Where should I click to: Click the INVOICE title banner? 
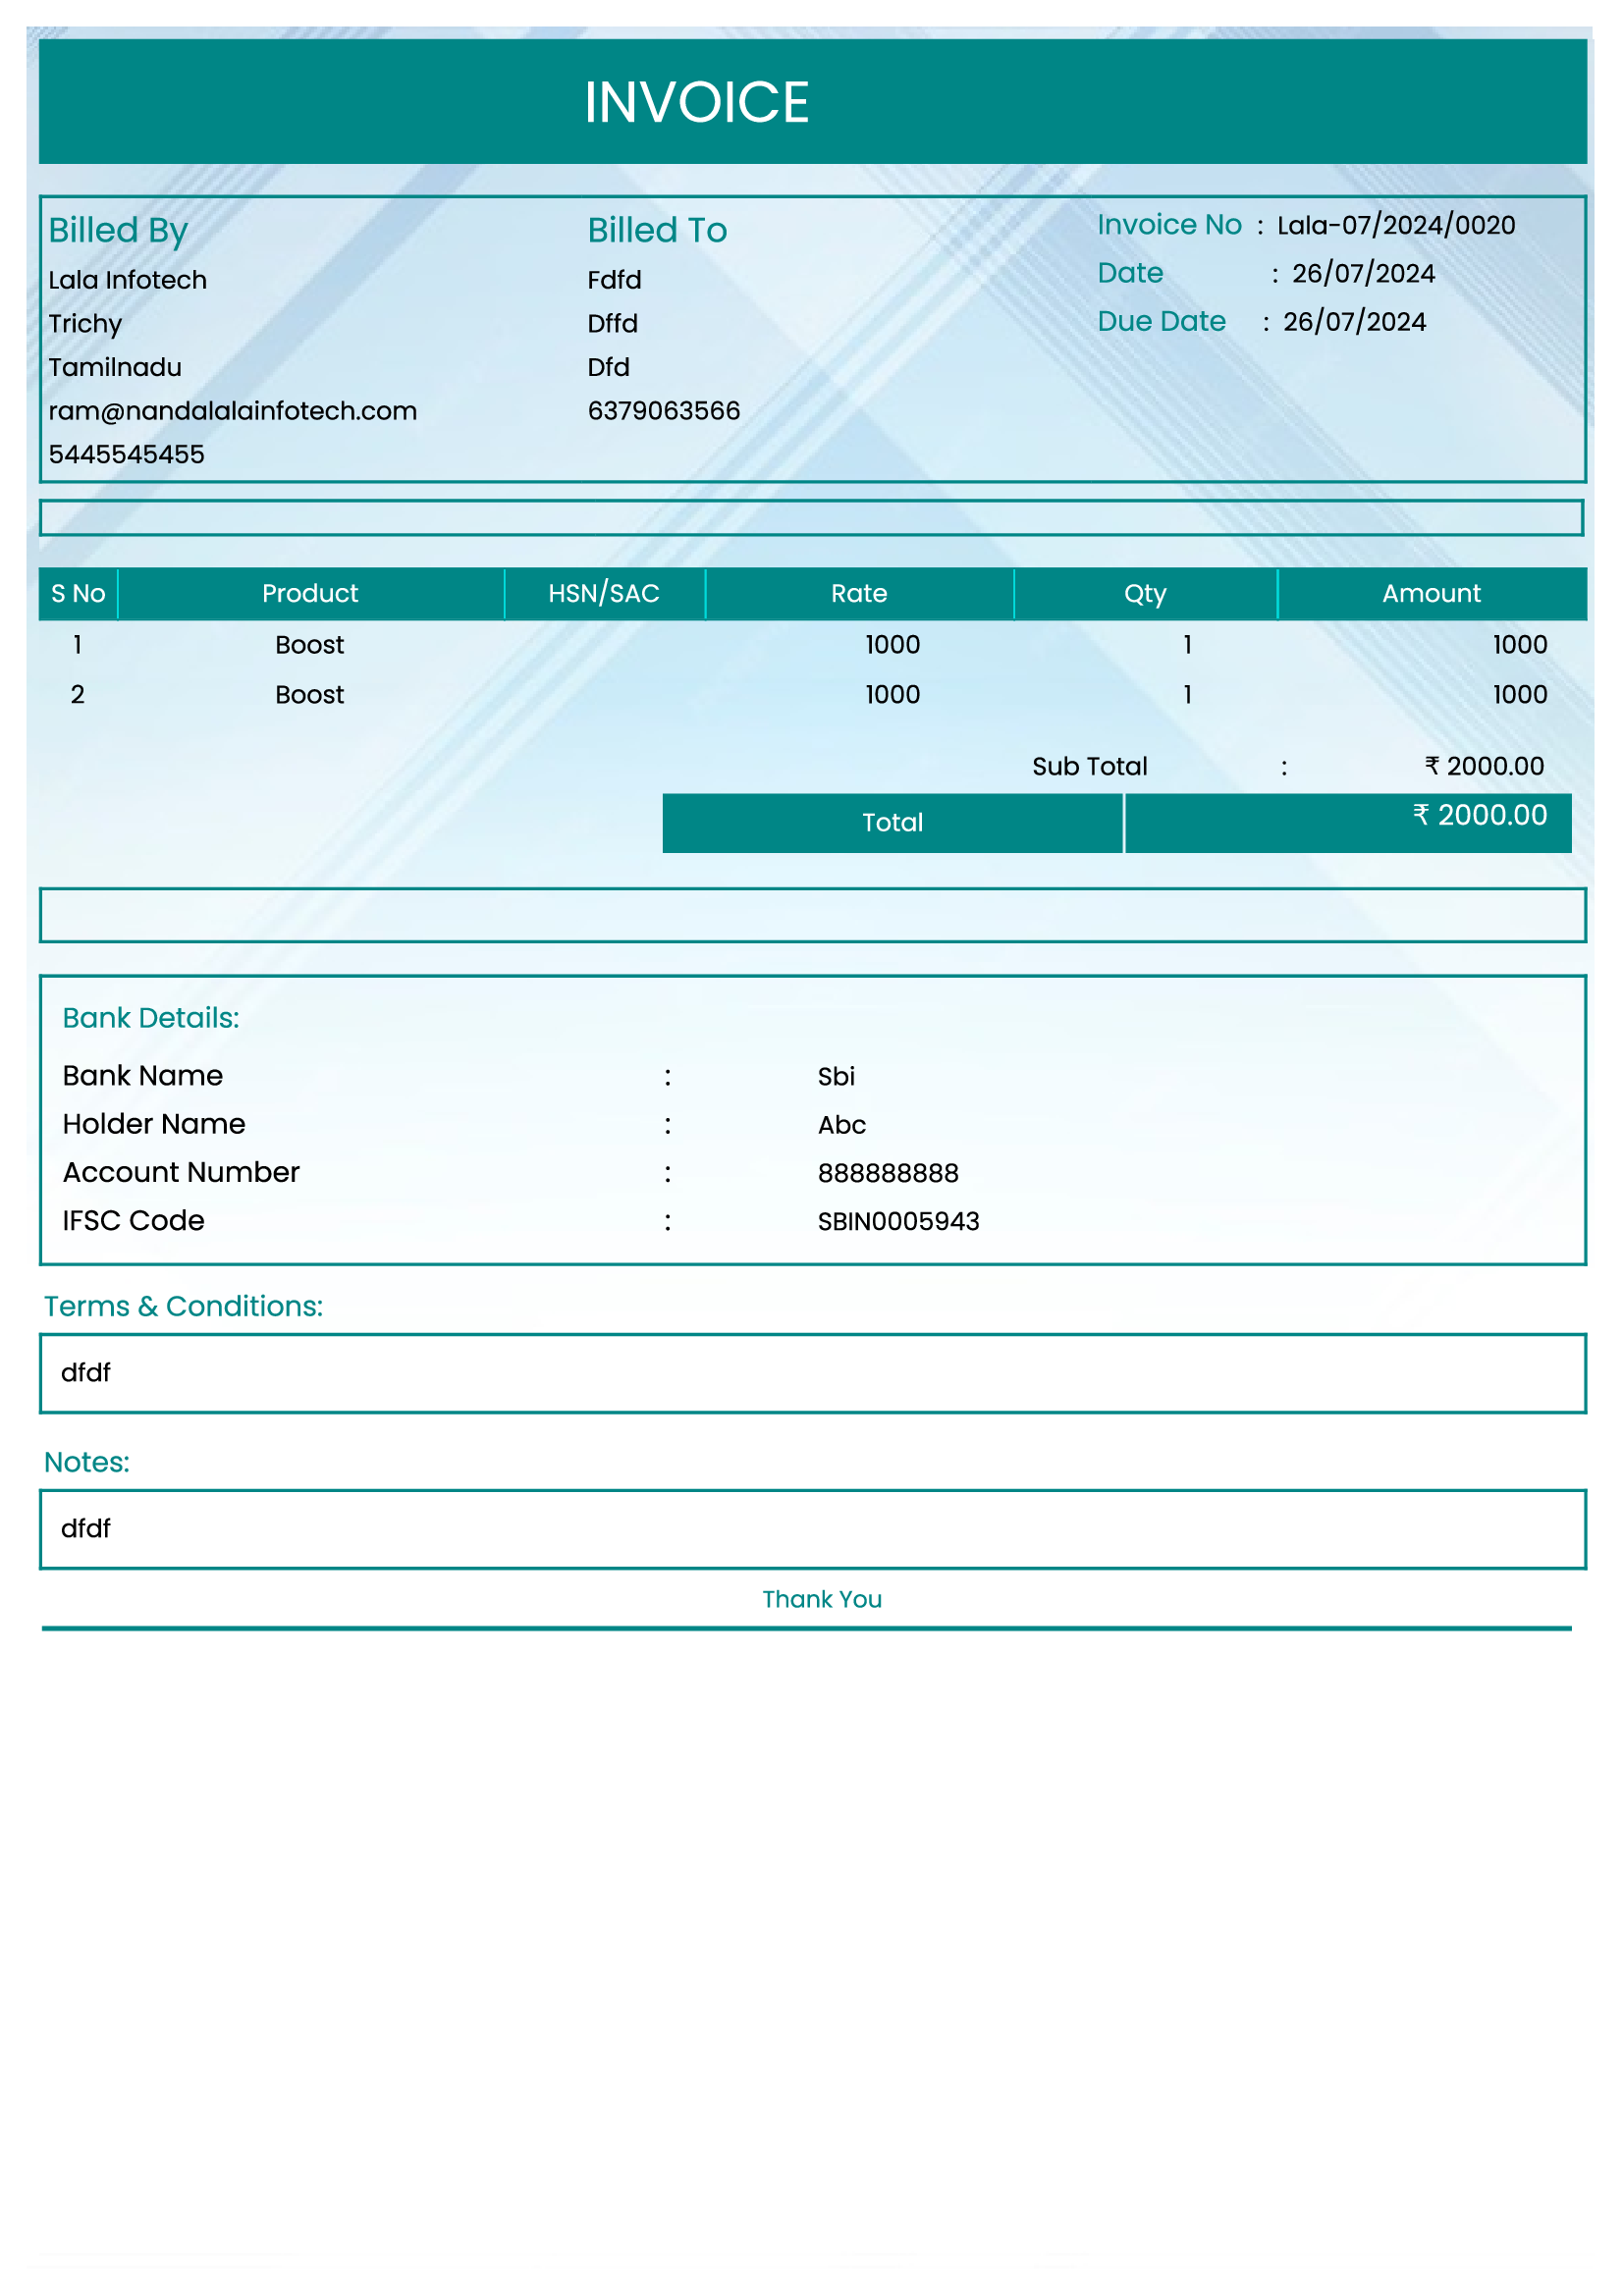click(x=696, y=102)
